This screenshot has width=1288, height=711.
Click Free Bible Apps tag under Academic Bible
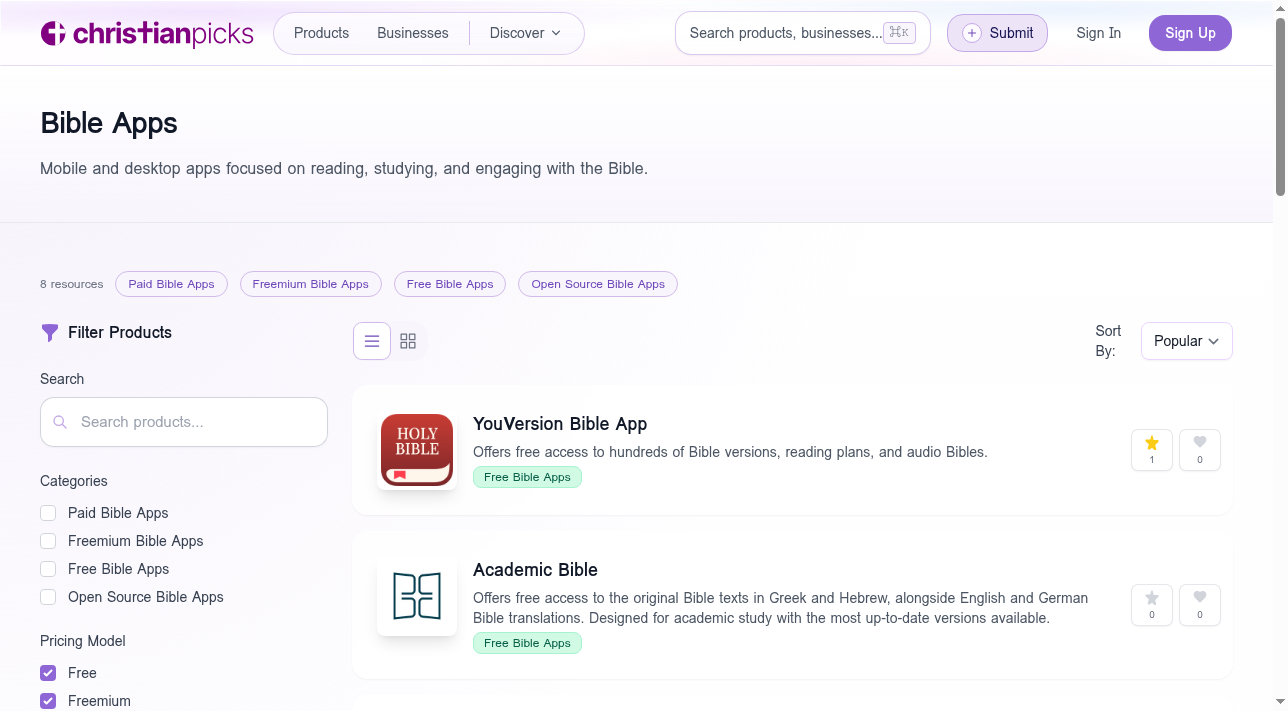tap(527, 643)
